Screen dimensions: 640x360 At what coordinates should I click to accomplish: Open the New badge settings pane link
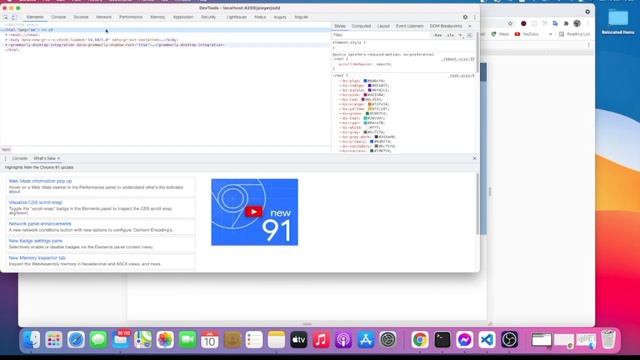coord(36,241)
